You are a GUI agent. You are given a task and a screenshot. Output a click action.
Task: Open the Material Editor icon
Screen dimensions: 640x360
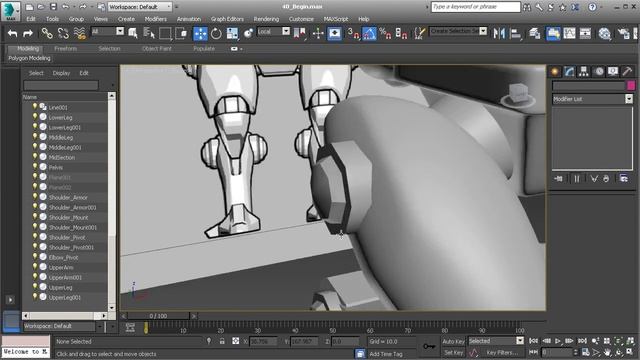point(604,33)
